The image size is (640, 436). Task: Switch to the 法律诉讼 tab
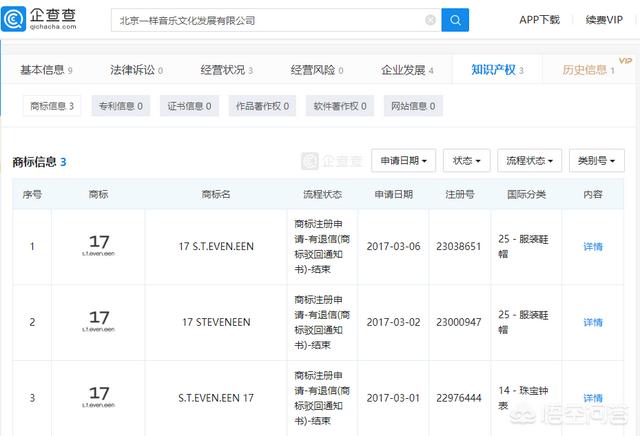[136, 70]
